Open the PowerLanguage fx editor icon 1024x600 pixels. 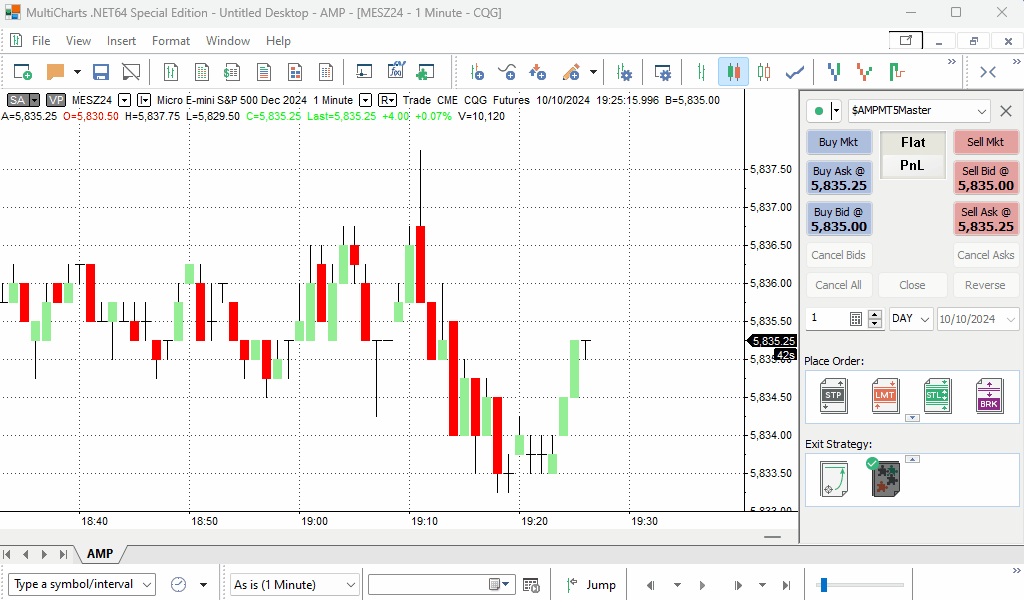tap(396, 71)
